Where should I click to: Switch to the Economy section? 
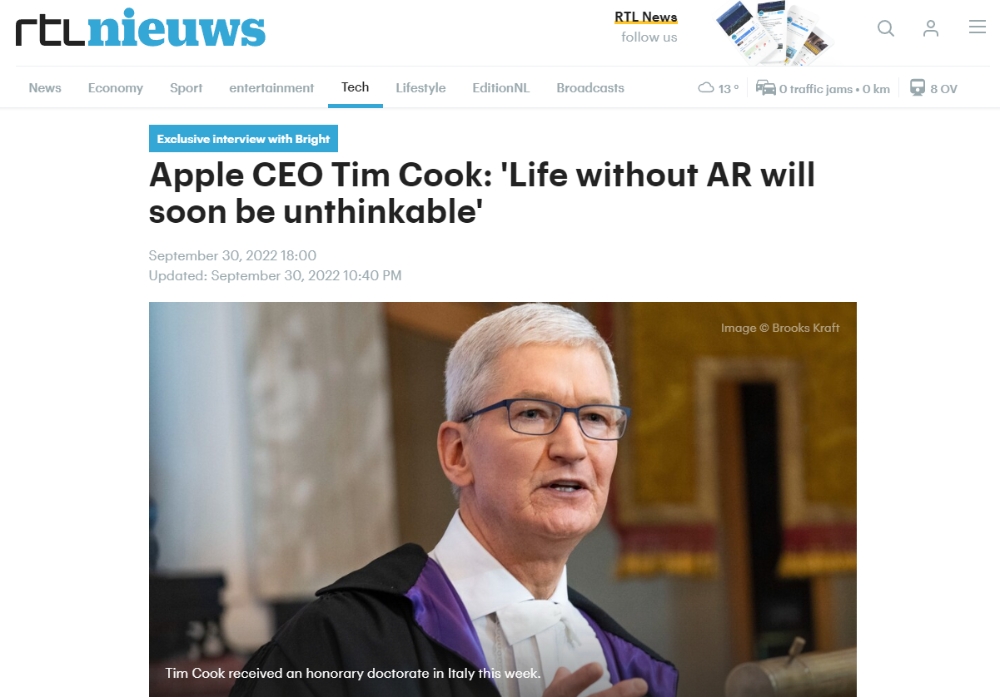tap(115, 88)
